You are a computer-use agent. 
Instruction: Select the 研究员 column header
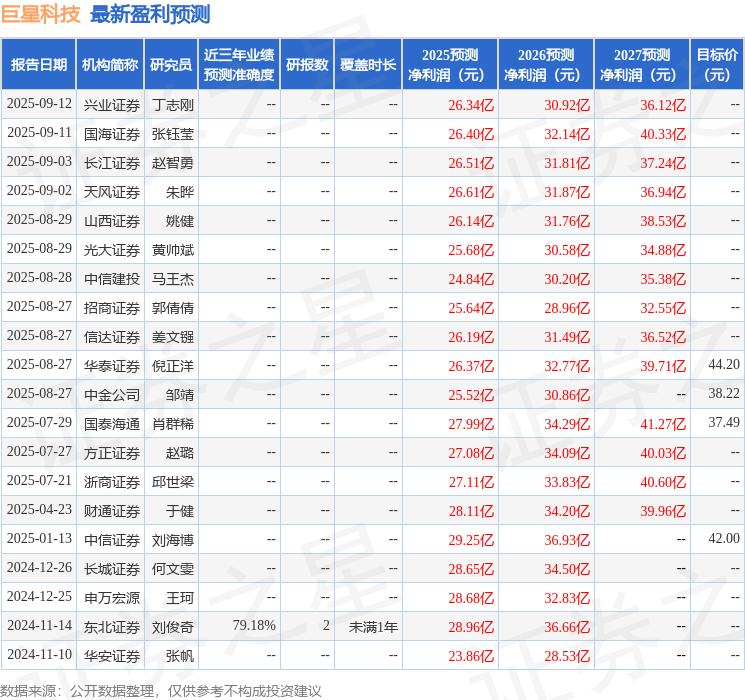(x=171, y=65)
